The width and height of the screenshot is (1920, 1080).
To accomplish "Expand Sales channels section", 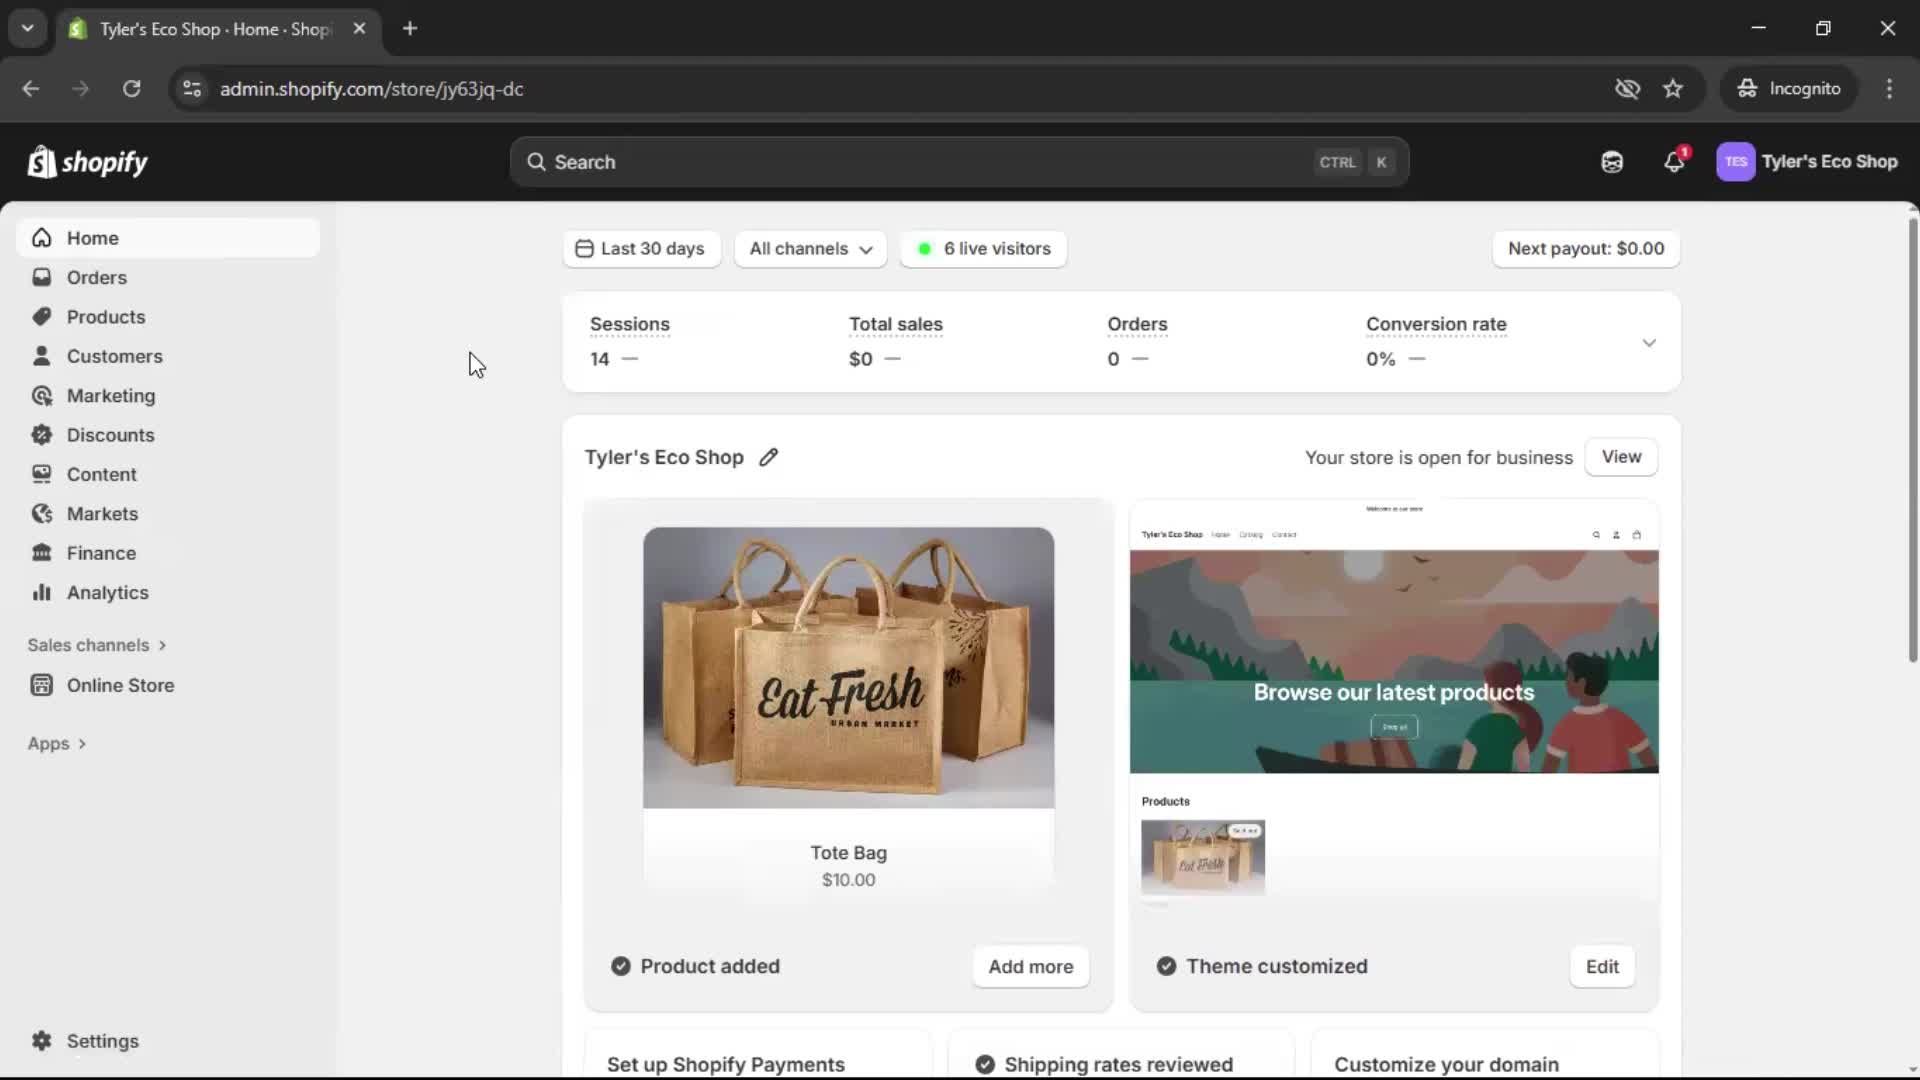I will (x=97, y=645).
